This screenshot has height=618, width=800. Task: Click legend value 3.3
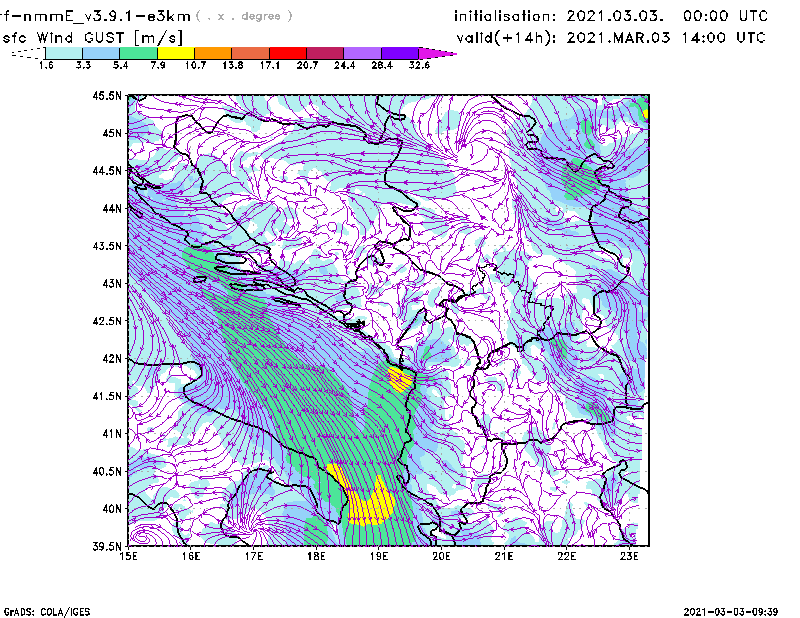[83, 65]
